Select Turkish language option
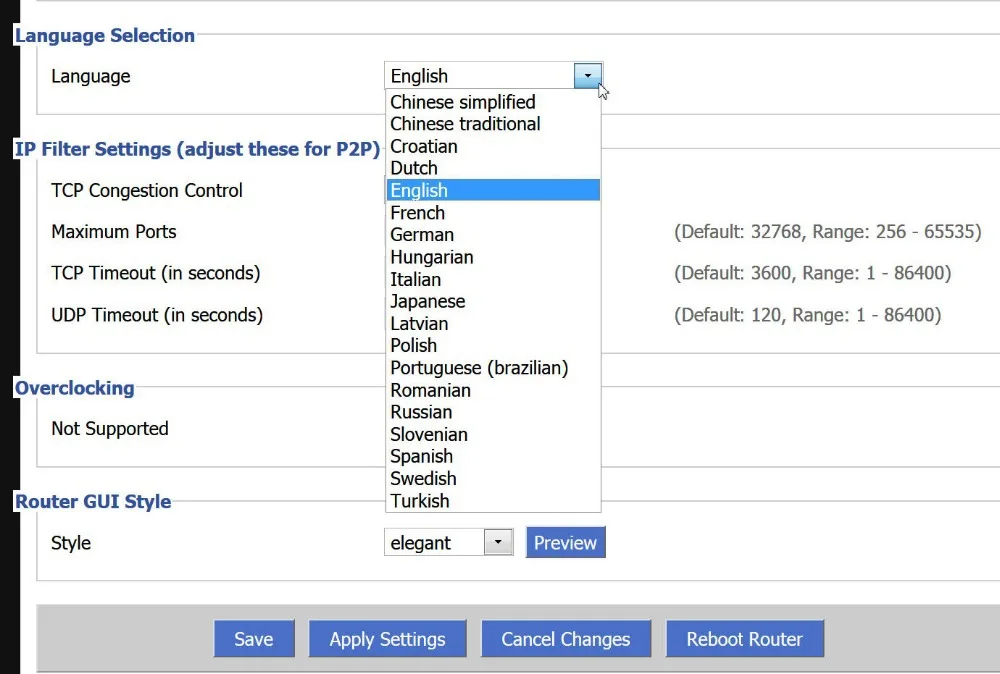 pyautogui.click(x=493, y=501)
